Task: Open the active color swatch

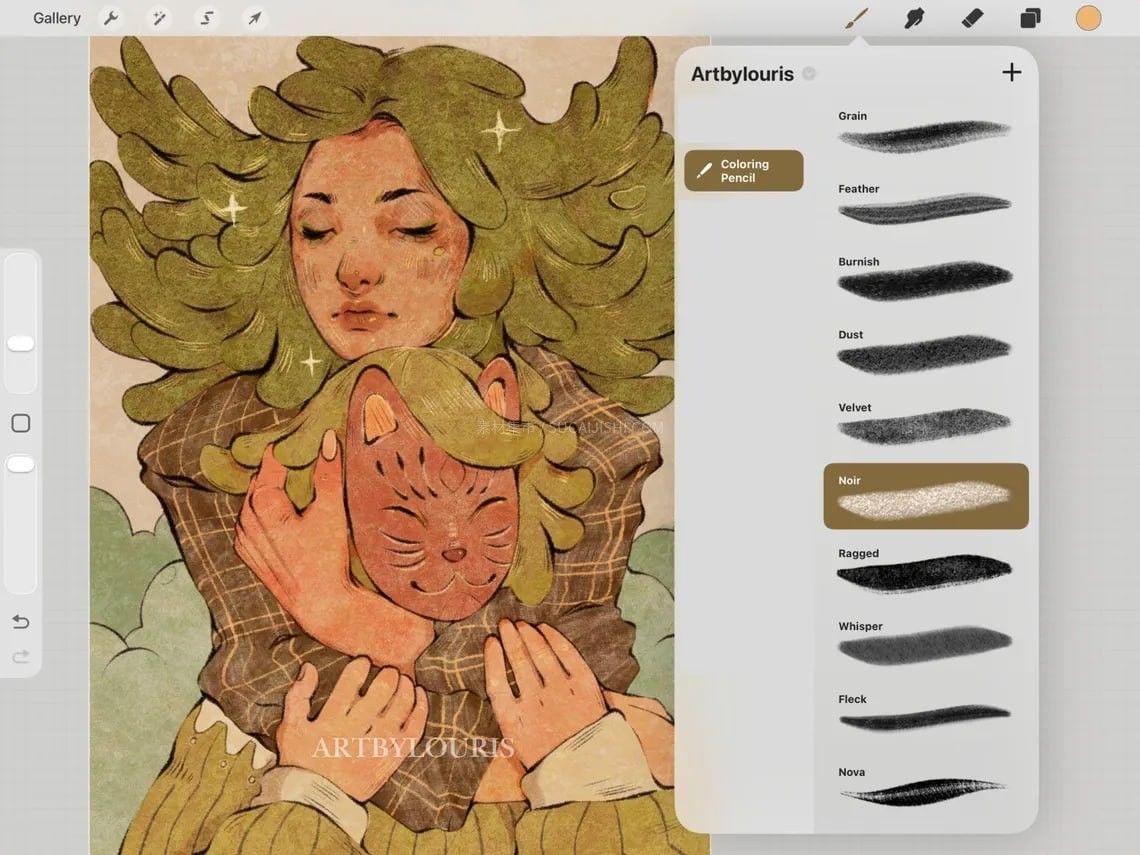Action: [x=1088, y=18]
